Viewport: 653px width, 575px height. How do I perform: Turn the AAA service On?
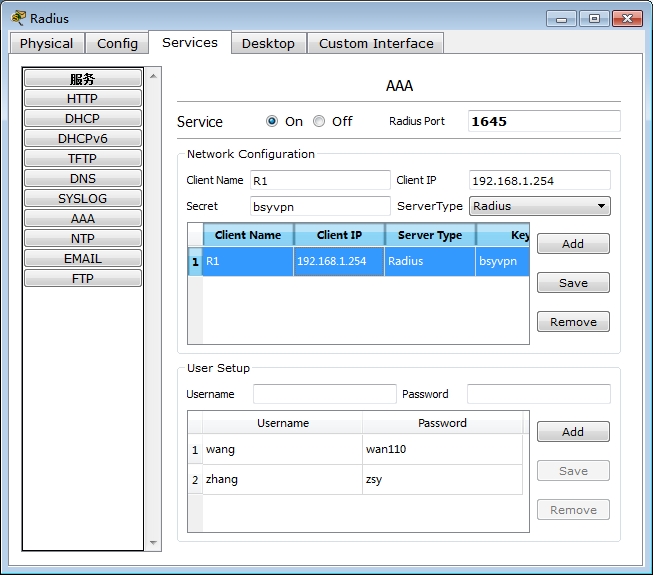point(272,121)
